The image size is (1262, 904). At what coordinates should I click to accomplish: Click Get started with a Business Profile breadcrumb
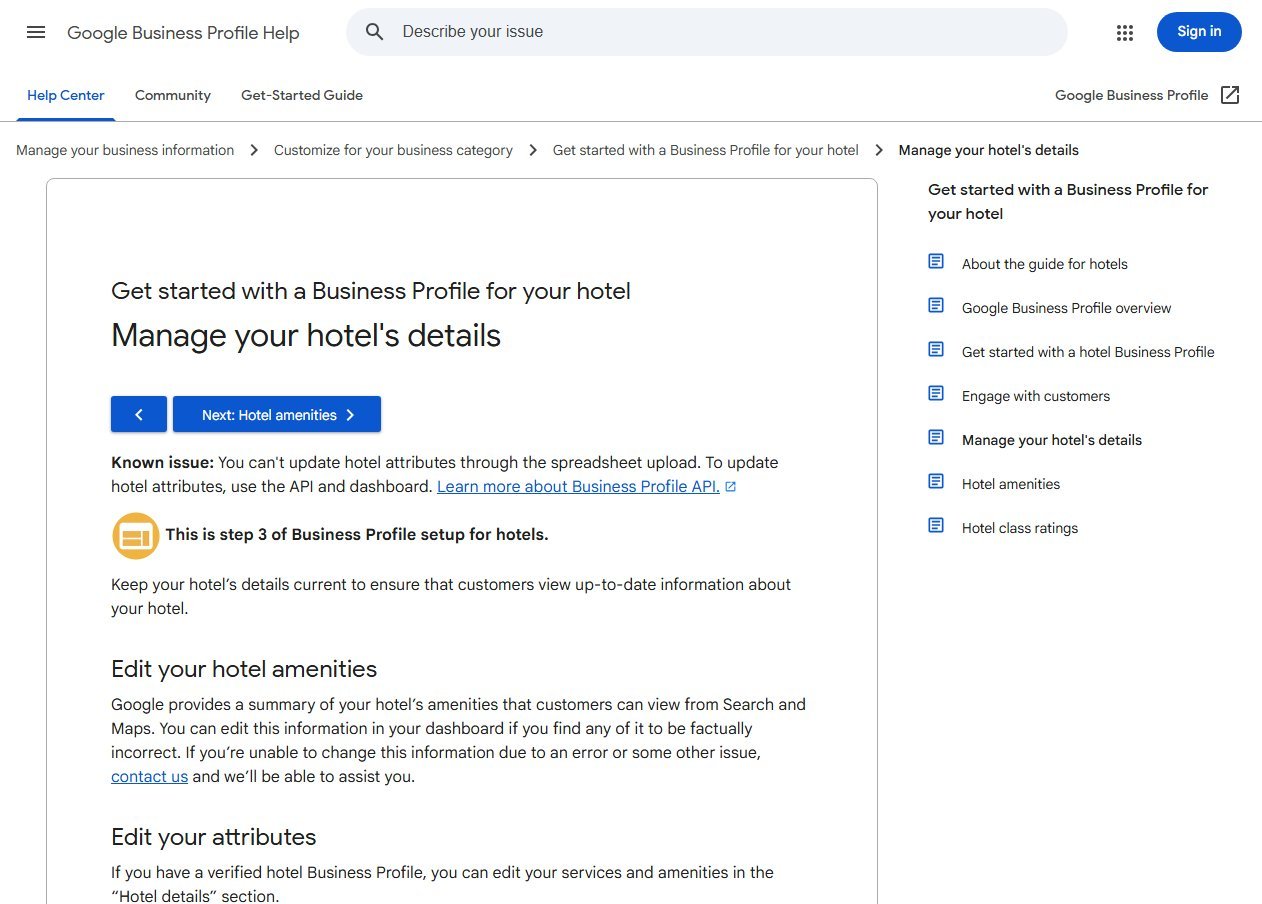[x=706, y=150]
